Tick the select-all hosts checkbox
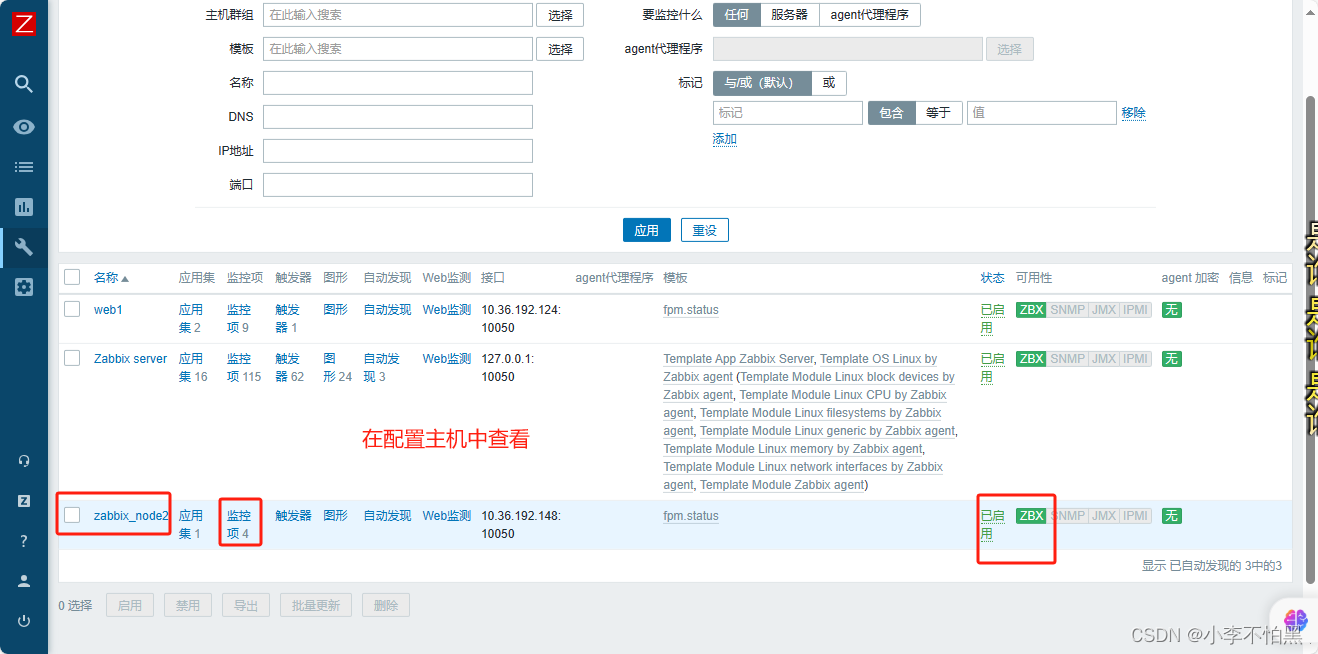Viewport: 1318px width, 654px height. coord(72,277)
